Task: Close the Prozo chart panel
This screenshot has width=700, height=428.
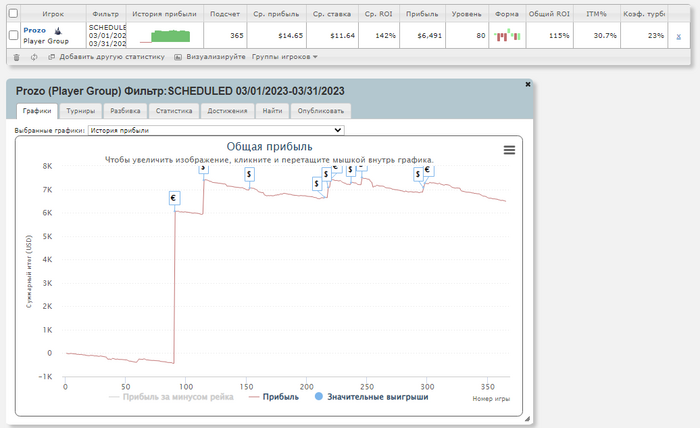Action: pos(528,84)
